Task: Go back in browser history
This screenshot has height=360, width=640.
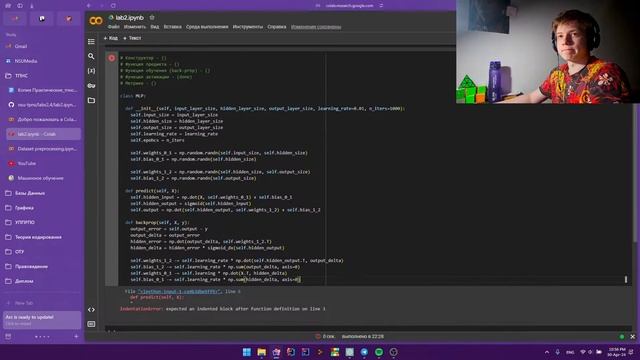Action: [x=89, y=6]
